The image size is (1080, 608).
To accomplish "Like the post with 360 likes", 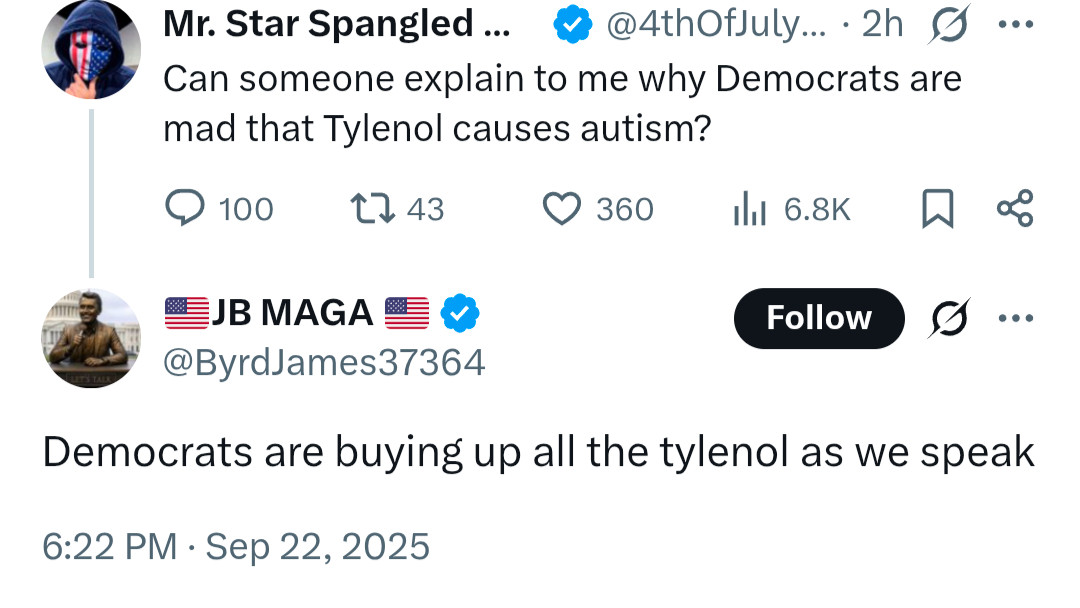I will 562,208.
